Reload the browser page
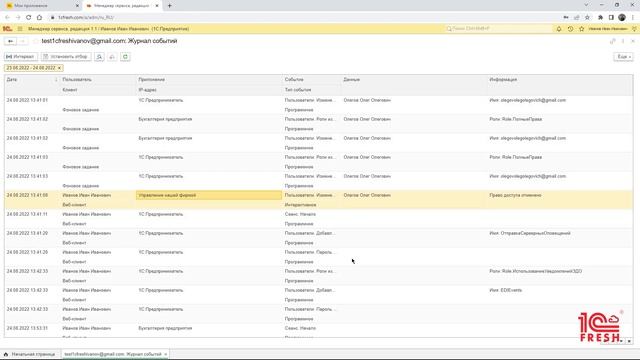 click(29, 18)
